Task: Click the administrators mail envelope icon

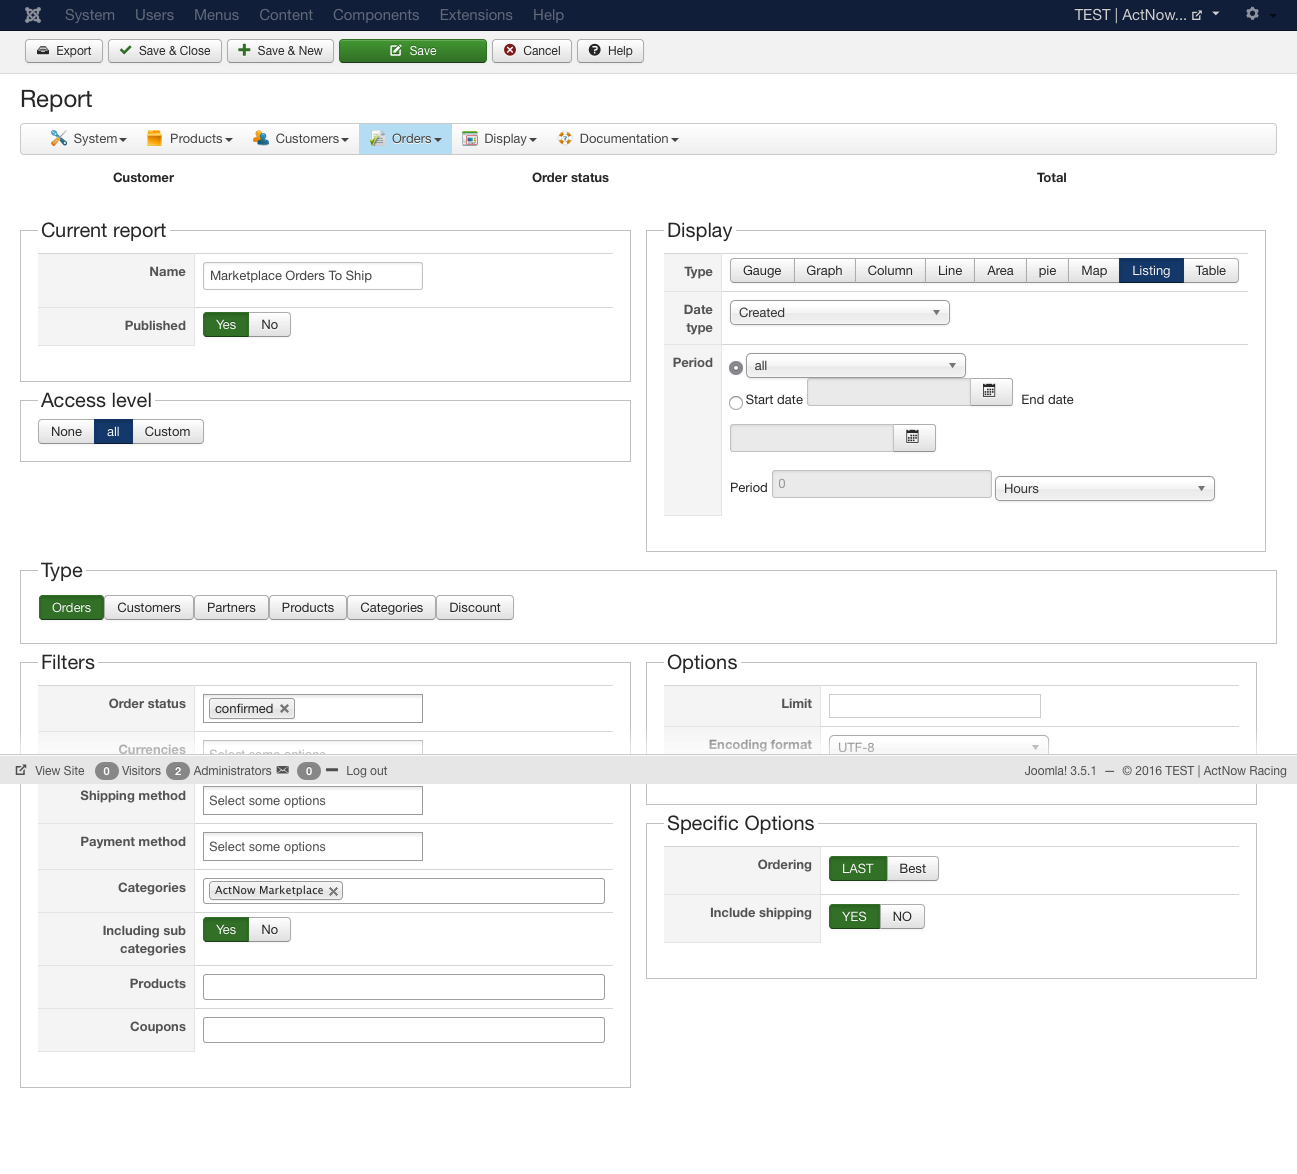Action: [283, 771]
